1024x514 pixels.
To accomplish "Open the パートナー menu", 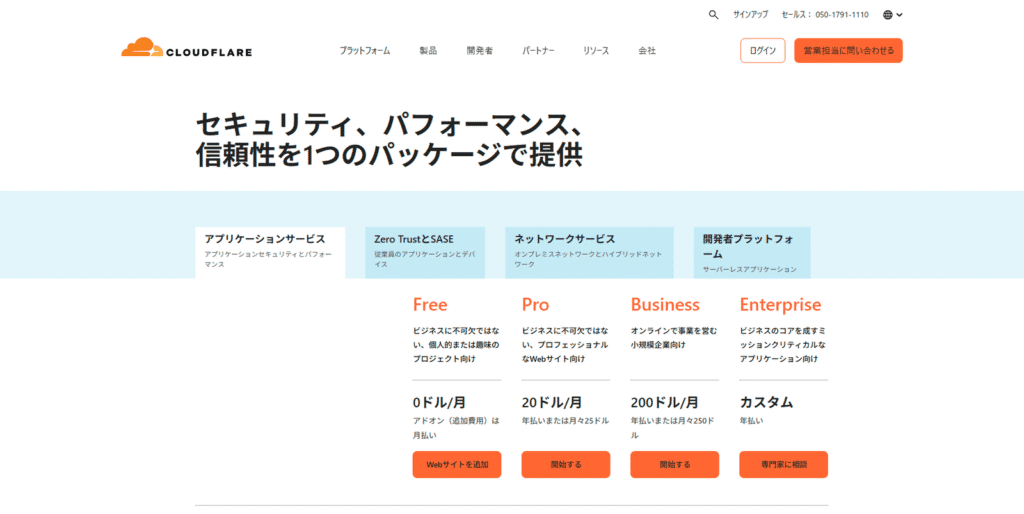I will click(x=538, y=50).
